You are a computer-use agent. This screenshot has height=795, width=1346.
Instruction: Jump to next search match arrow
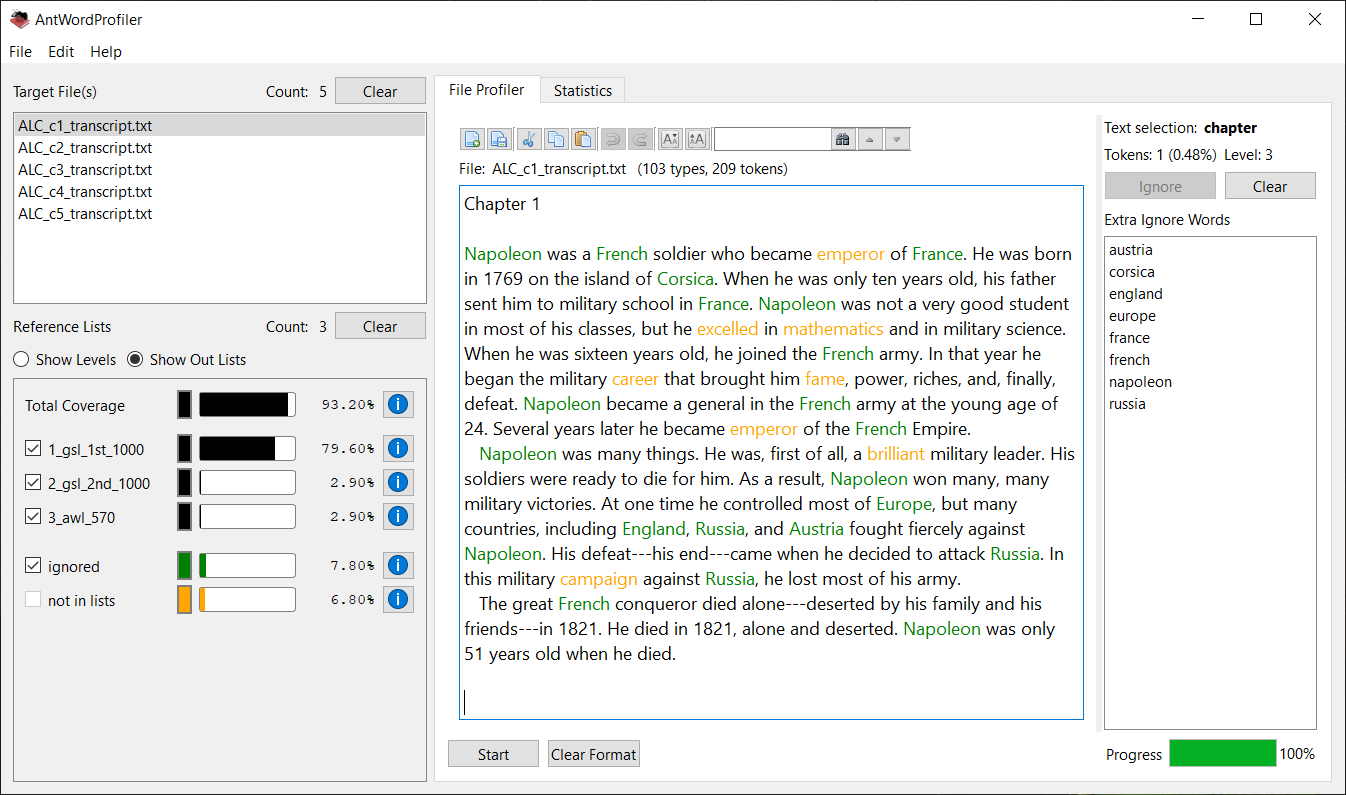897,140
